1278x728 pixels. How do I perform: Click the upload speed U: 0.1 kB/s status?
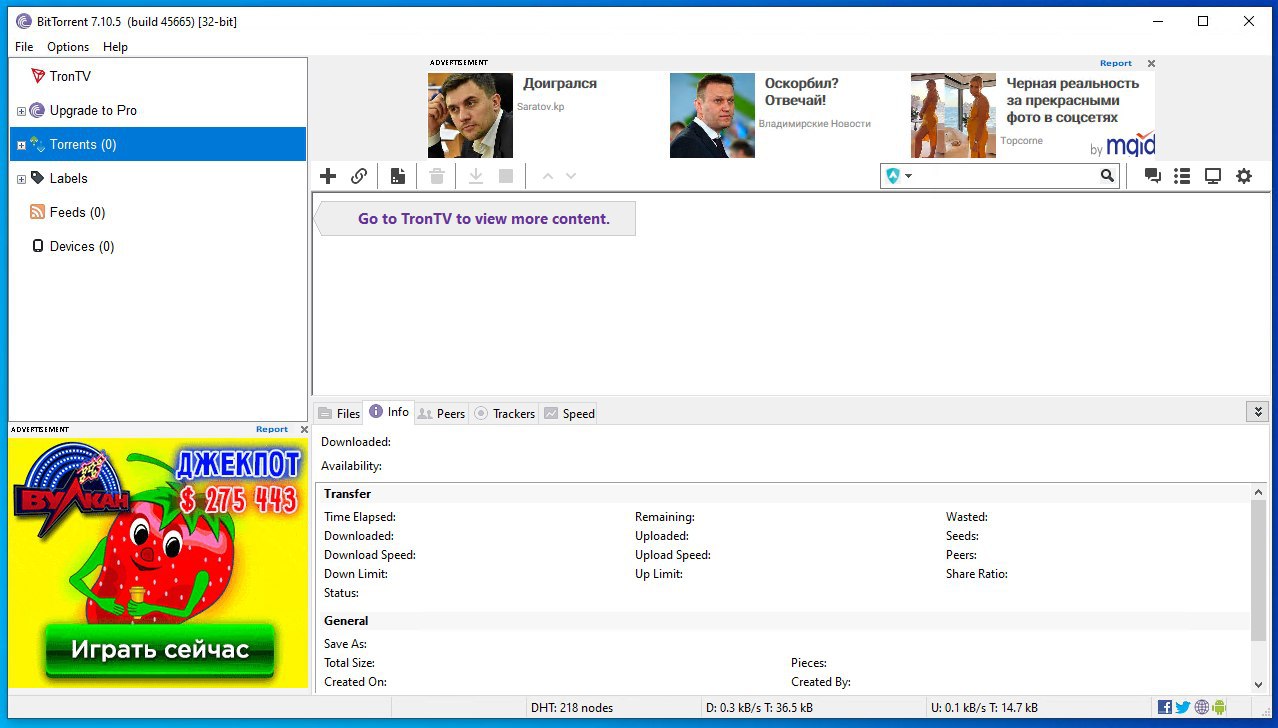(x=985, y=707)
